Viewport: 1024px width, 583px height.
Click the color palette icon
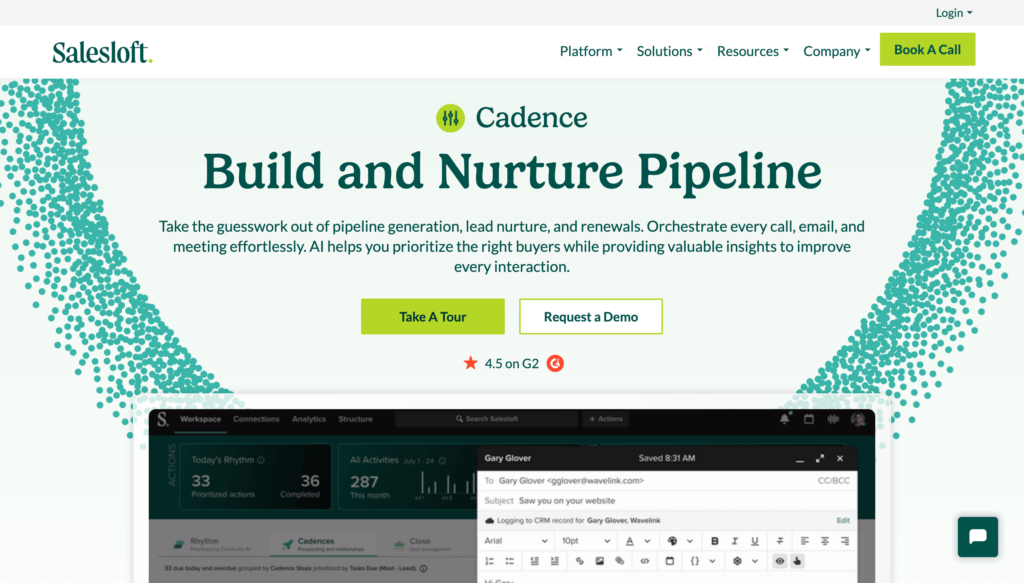coord(672,541)
